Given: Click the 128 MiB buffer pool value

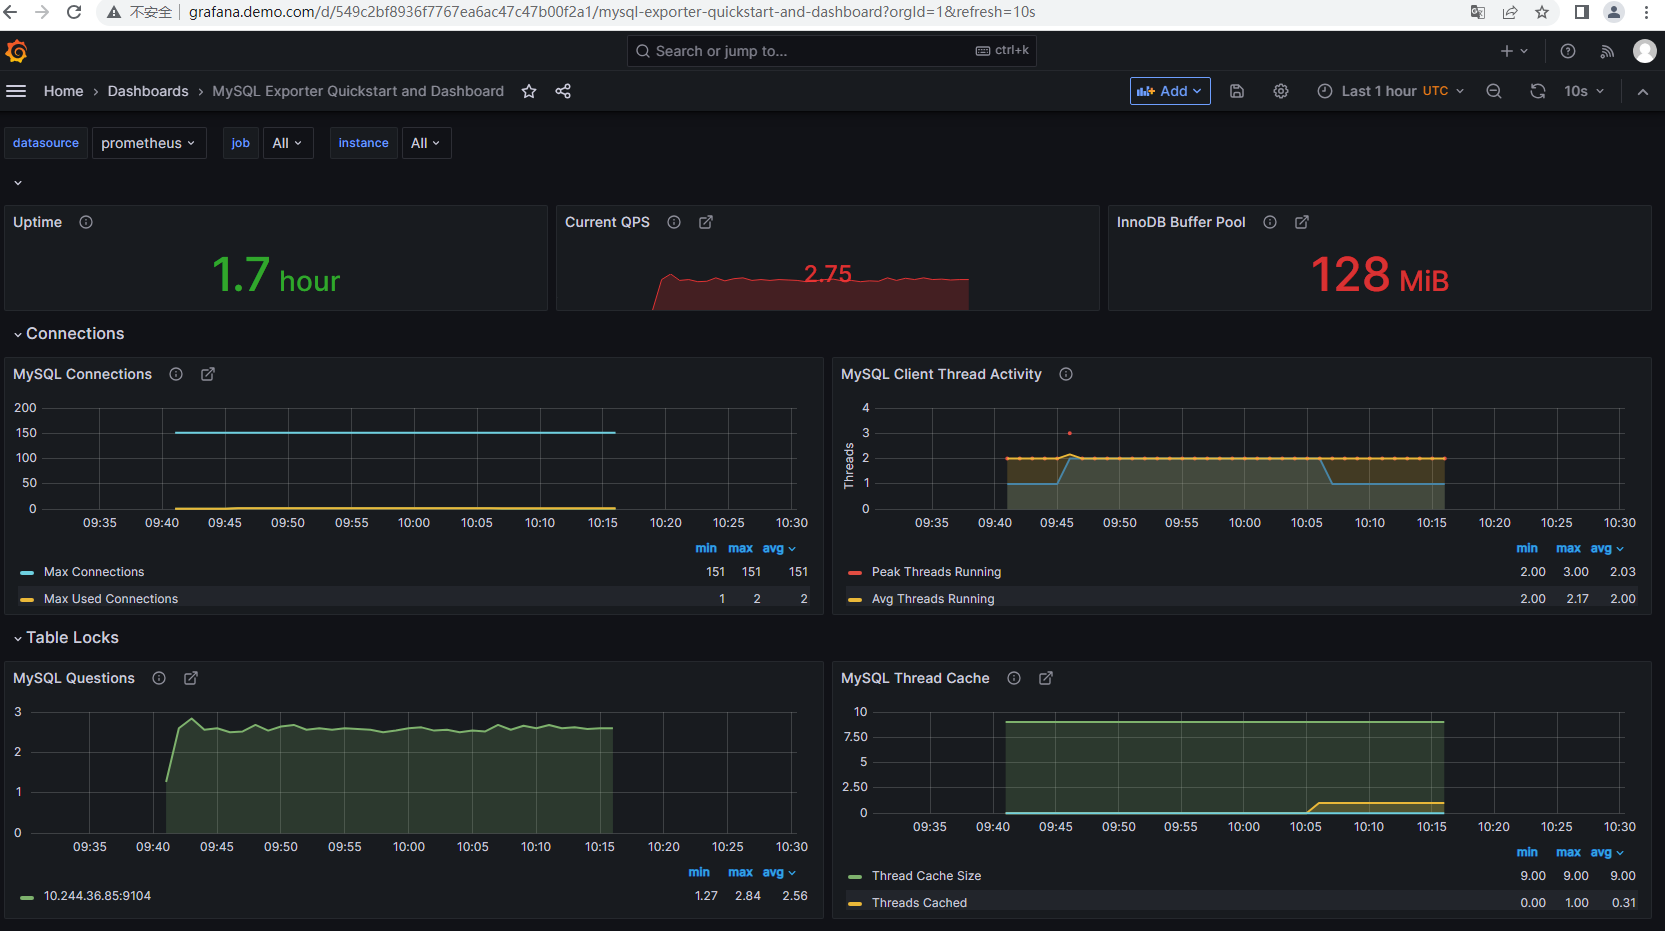Looking at the screenshot, I should 1379,275.
